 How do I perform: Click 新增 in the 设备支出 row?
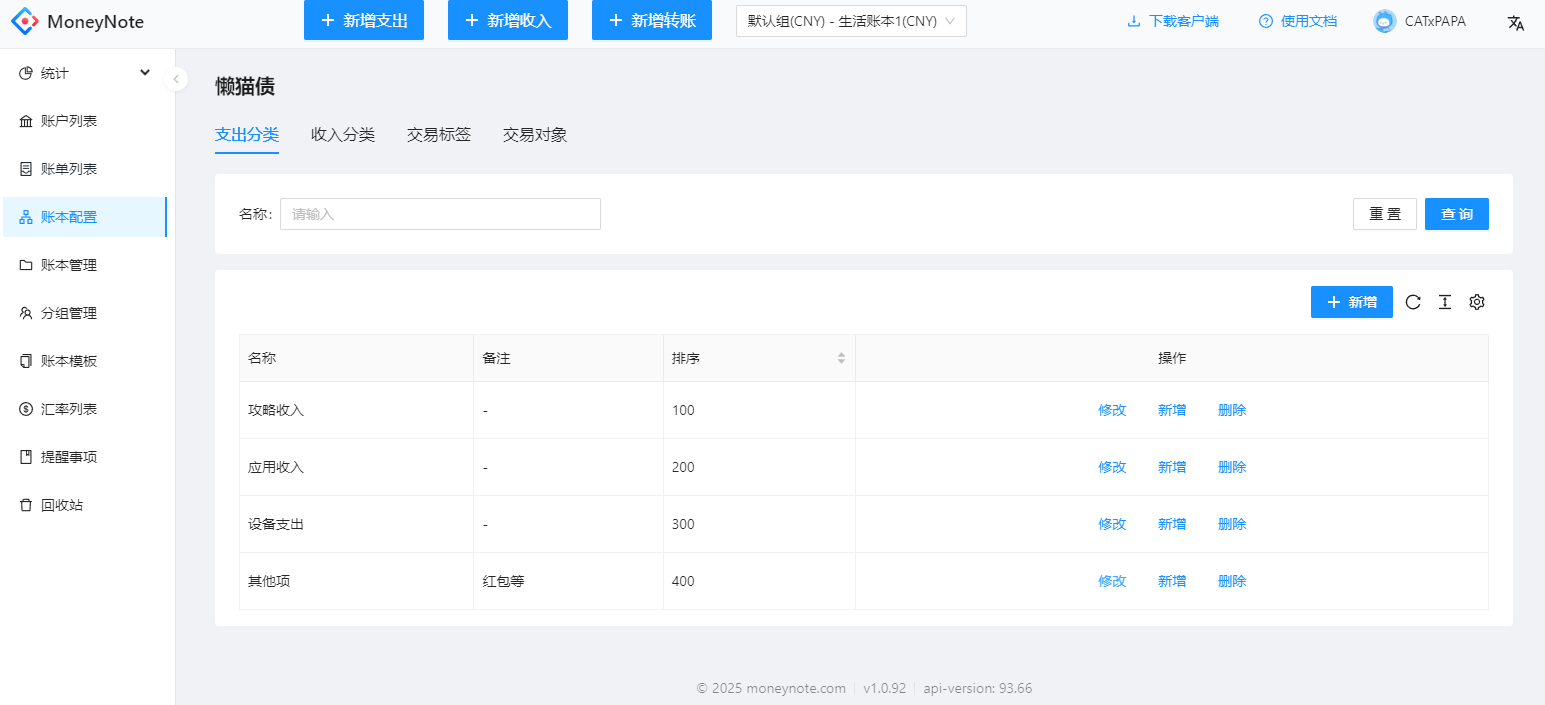click(1172, 524)
